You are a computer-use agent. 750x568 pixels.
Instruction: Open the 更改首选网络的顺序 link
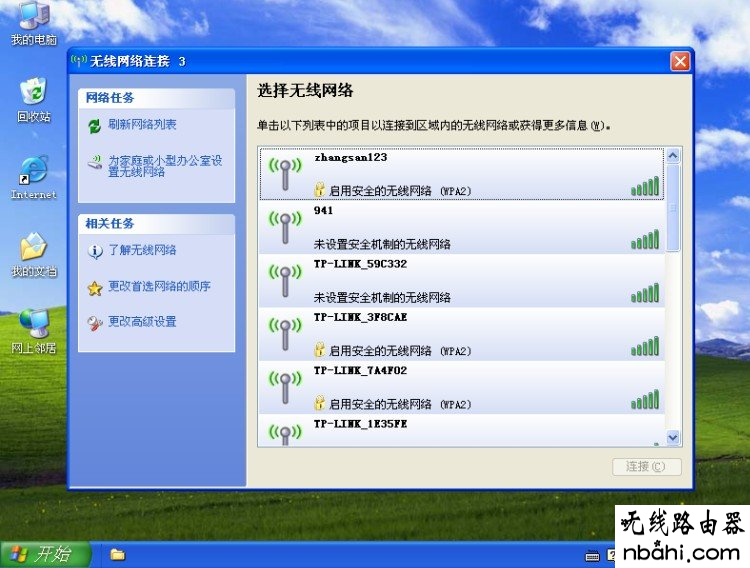pos(159,286)
